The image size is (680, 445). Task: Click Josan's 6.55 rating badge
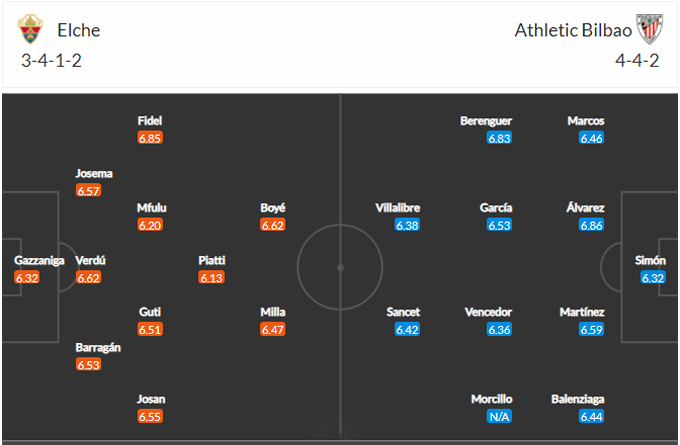[150, 416]
